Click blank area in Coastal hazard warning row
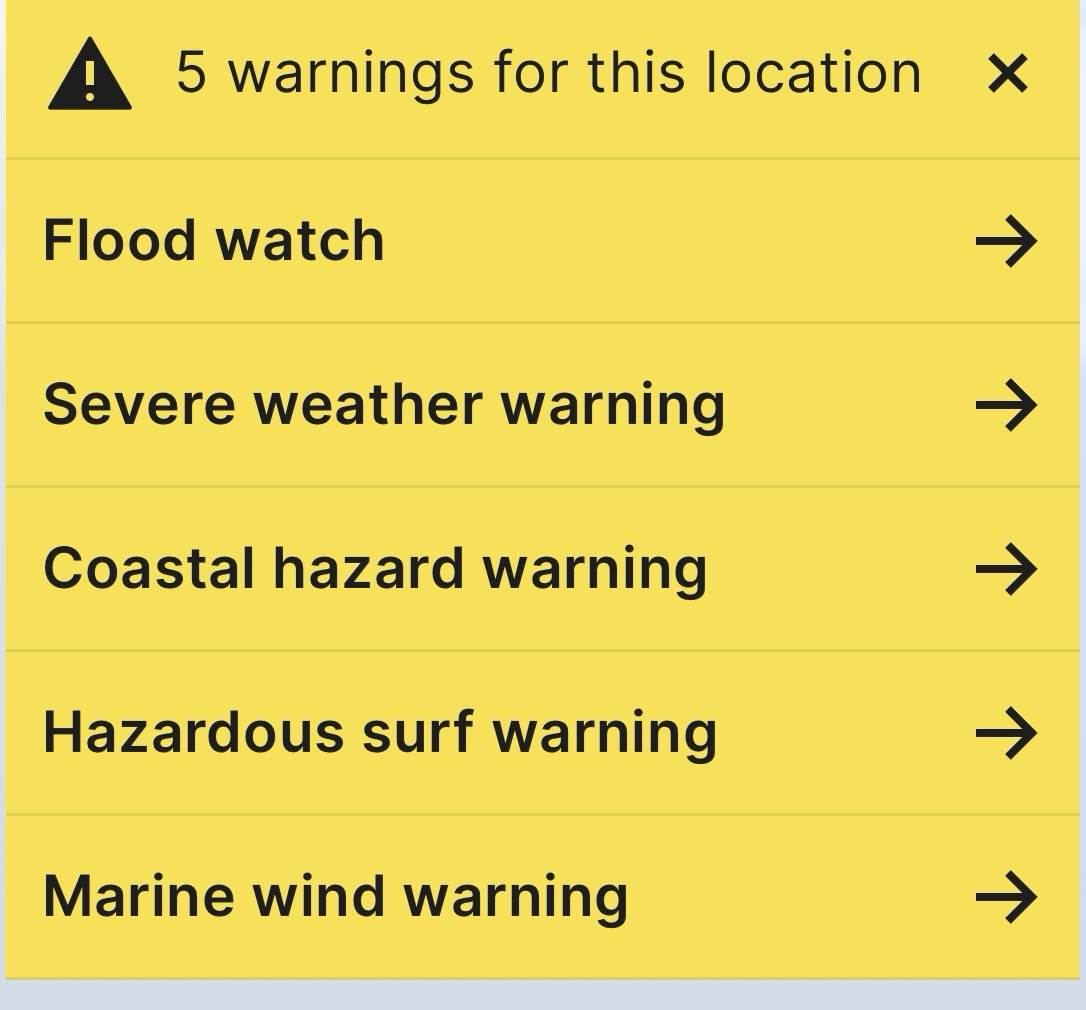 [x=839, y=569]
